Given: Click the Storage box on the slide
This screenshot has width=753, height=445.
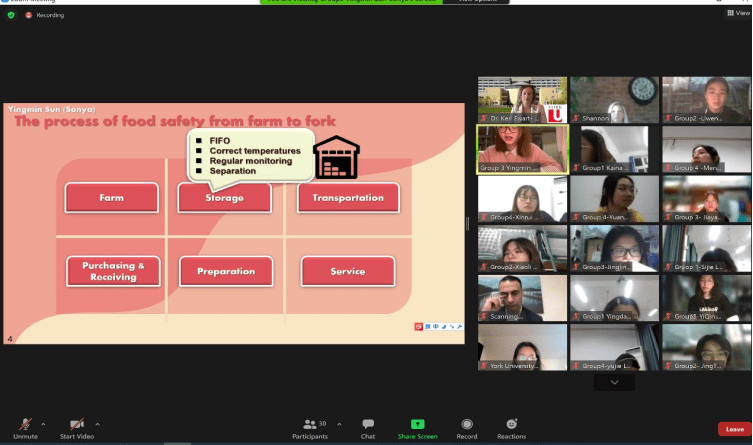Looking at the screenshot, I should tap(224, 198).
